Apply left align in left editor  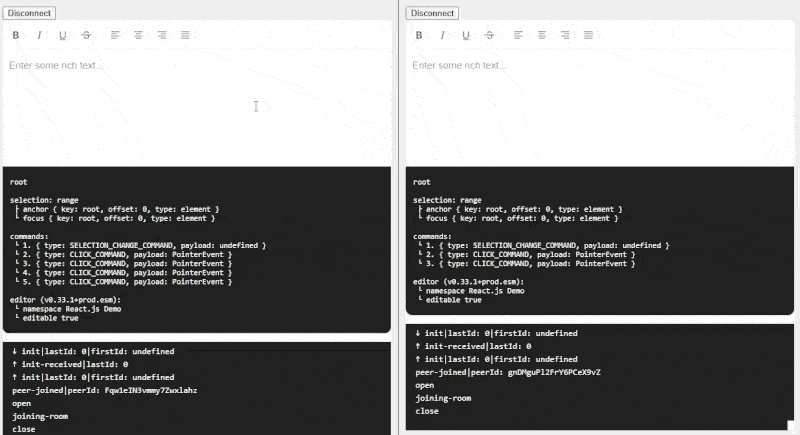tap(115, 35)
